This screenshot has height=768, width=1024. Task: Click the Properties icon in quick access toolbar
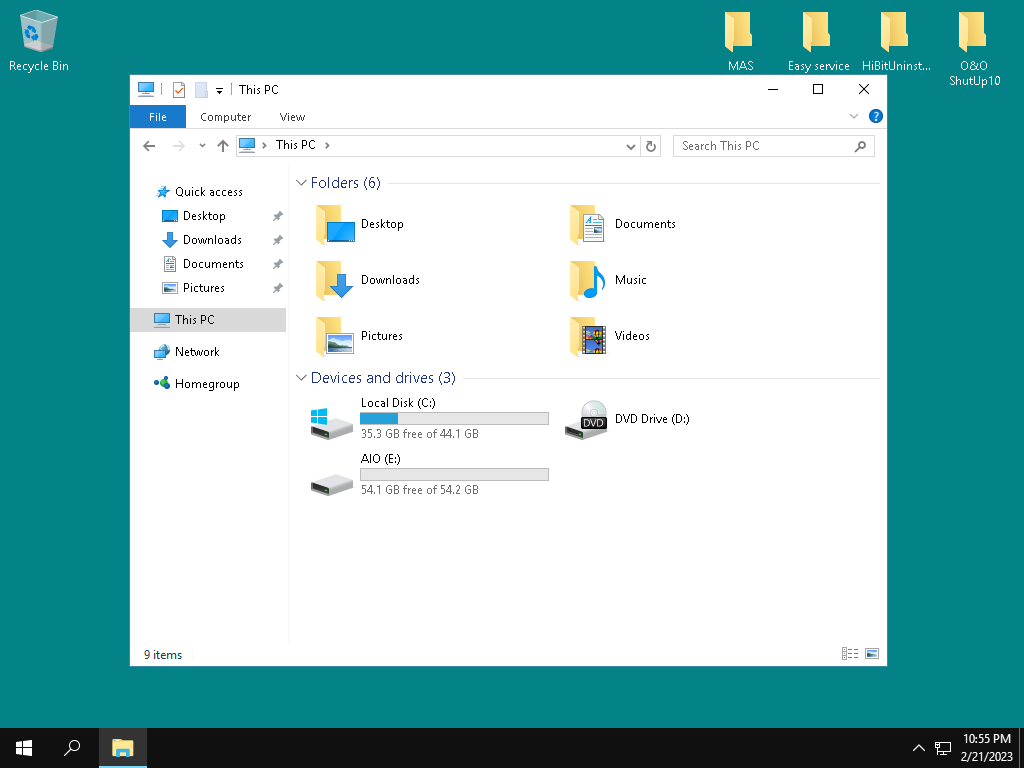(x=179, y=90)
